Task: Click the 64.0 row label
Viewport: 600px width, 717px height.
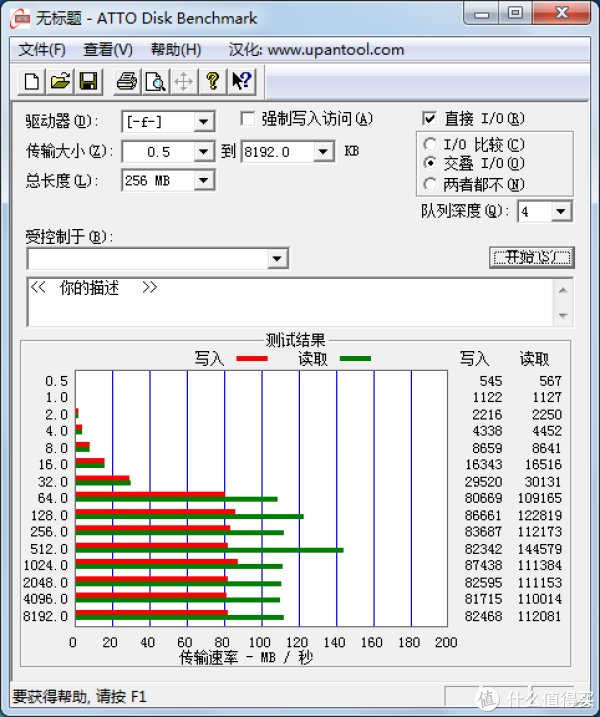Action: (x=53, y=498)
